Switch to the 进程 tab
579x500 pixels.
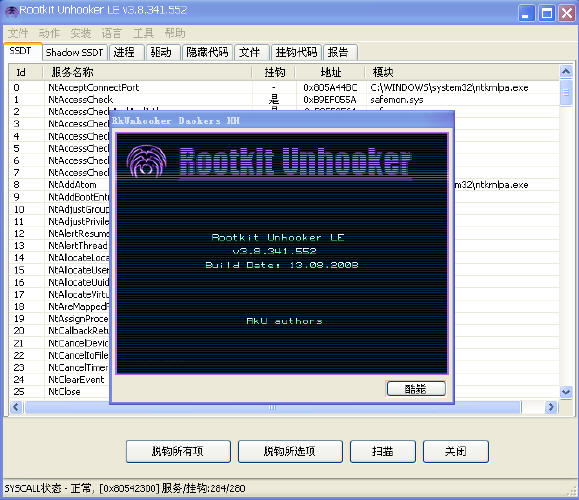[x=125, y=52]
